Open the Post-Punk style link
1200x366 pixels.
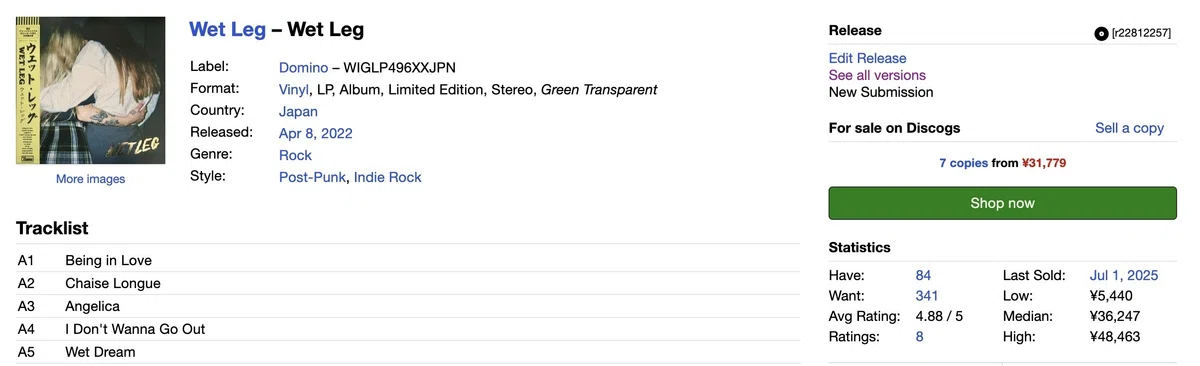pos(312,178)
